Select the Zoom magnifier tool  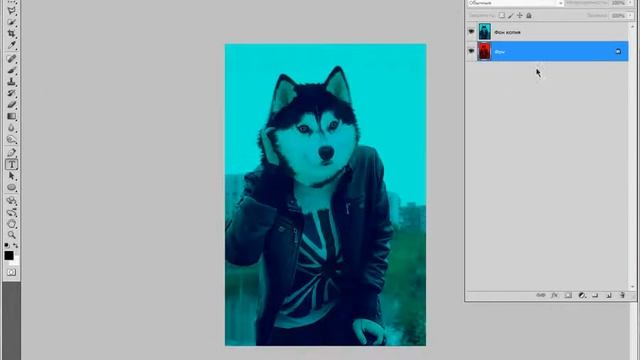pyautogui.click(x=11, y=235)
